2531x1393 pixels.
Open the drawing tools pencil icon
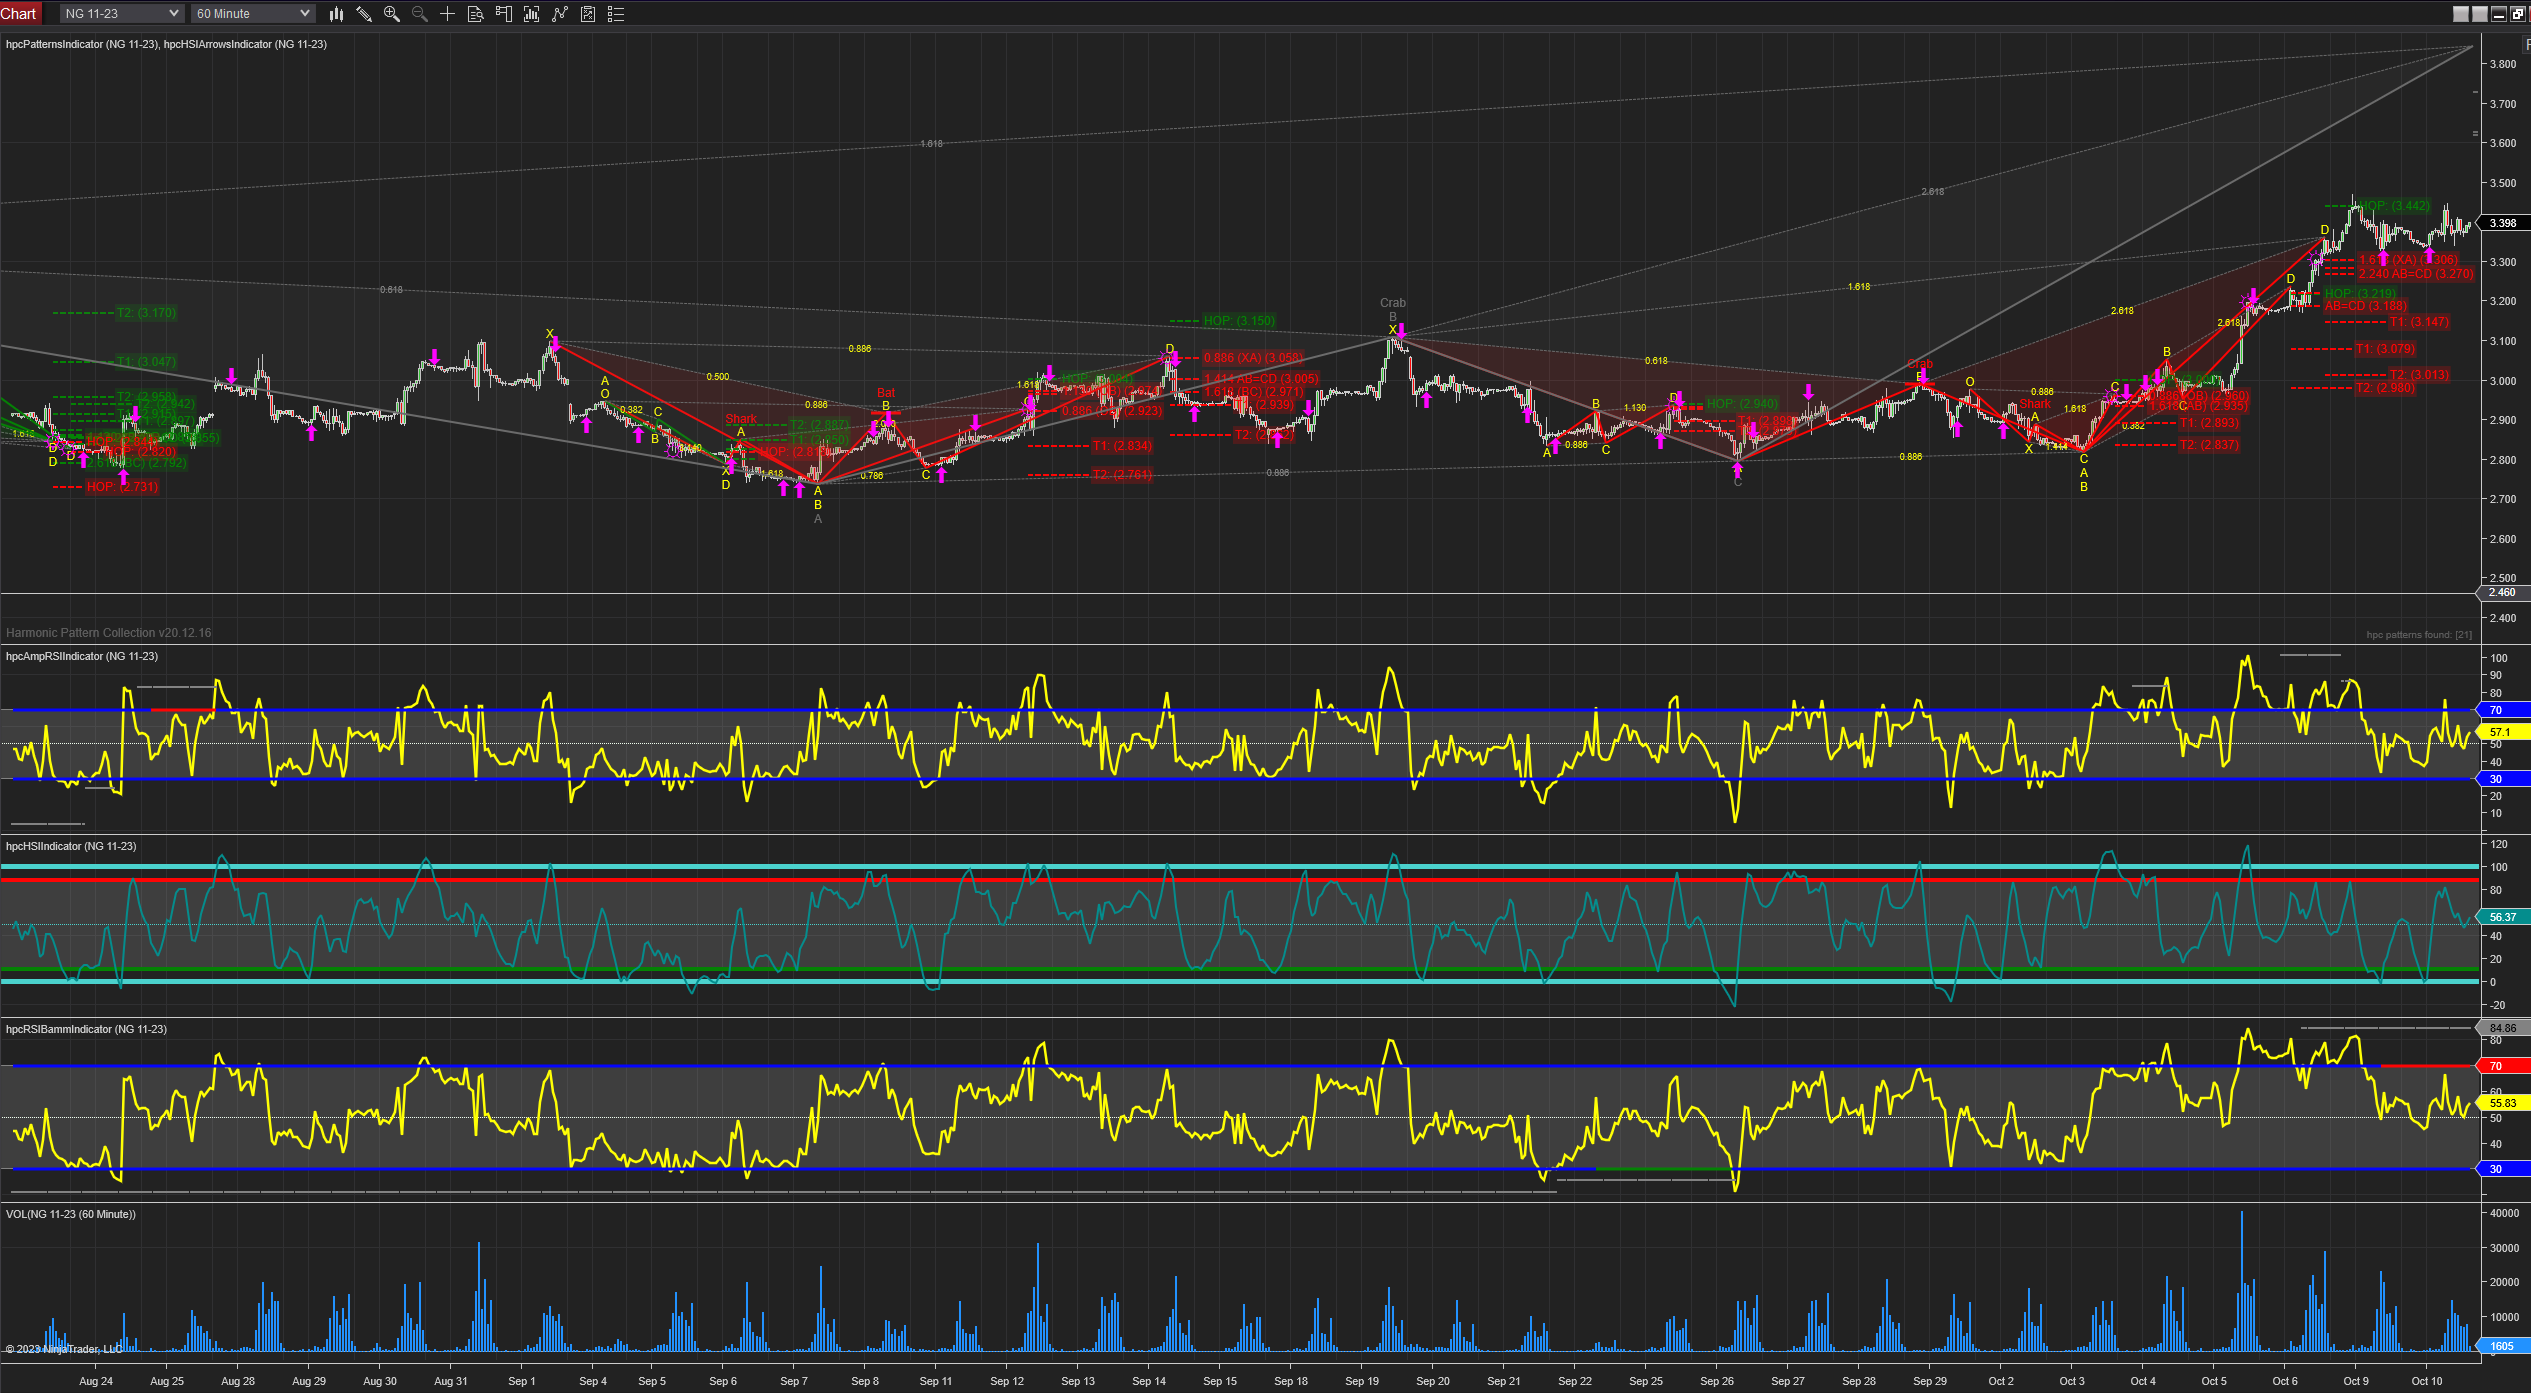point(364,14)
